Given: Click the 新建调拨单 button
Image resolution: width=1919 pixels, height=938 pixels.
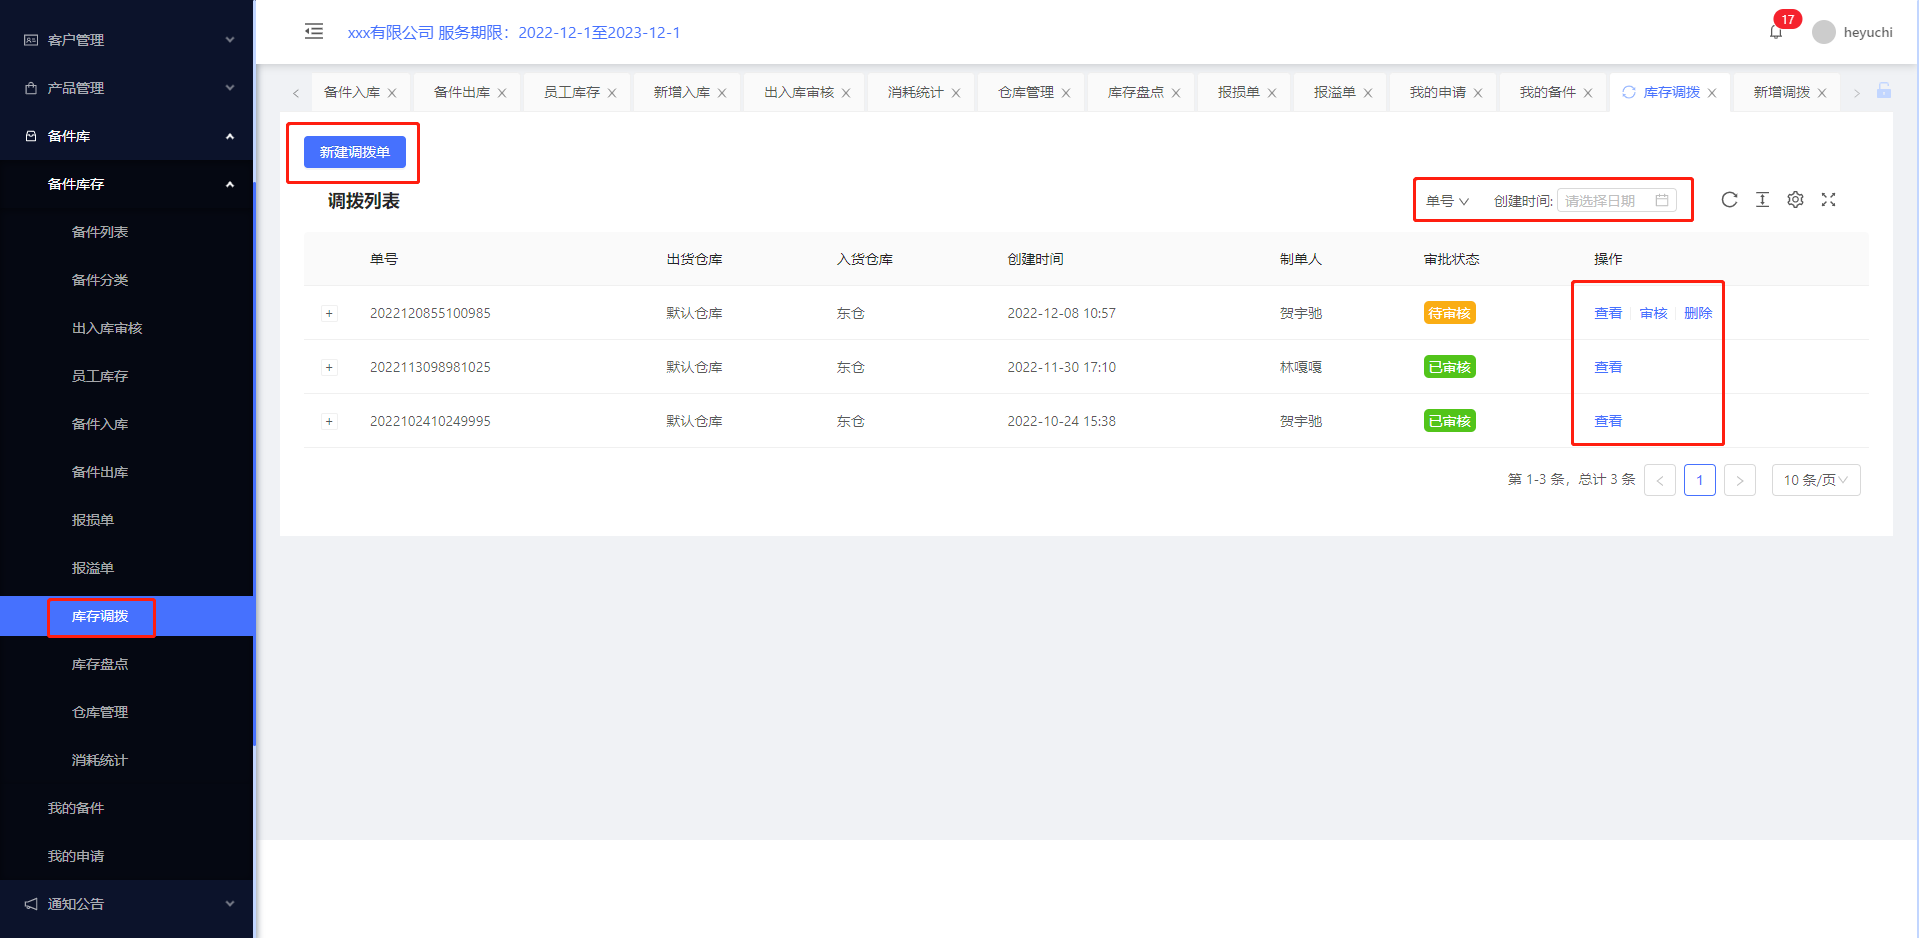Looking at the screenshot, I should 354,152.
